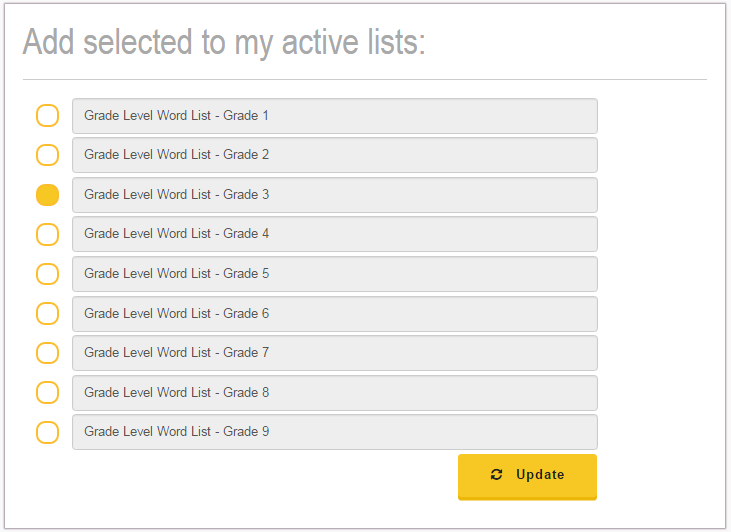This screenshot has width=731, height=532.
Task: Check the box next to Grade 8
Action: [x=47, y=392]
